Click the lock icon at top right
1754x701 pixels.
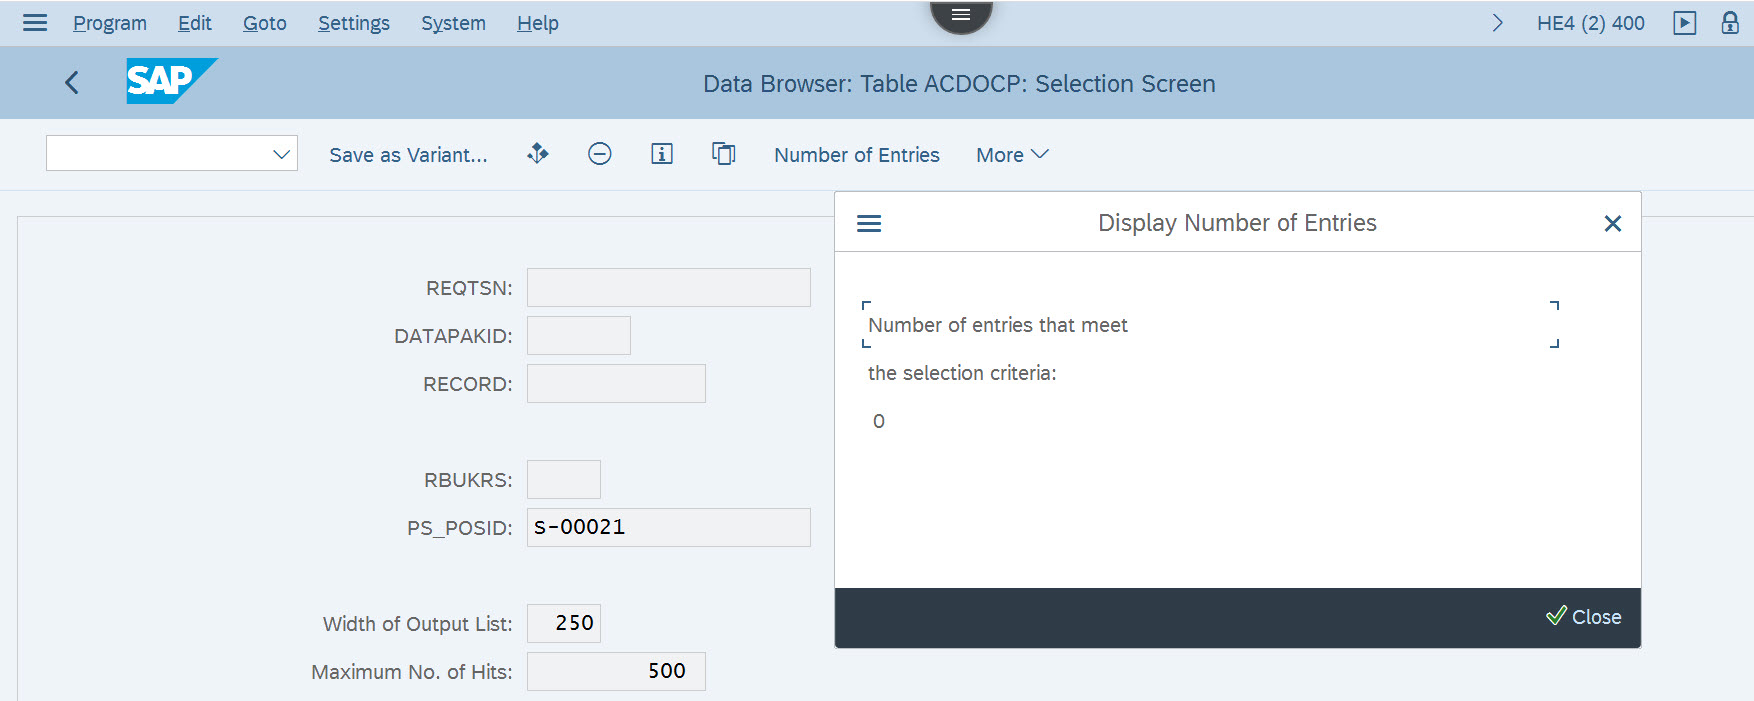[x=1729, y=23]
